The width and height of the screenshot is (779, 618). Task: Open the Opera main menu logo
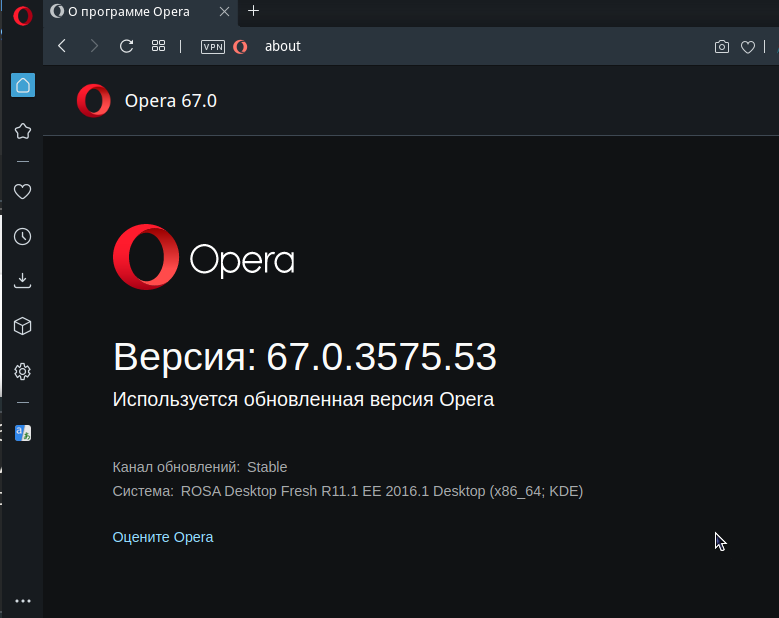click(23, 16)
